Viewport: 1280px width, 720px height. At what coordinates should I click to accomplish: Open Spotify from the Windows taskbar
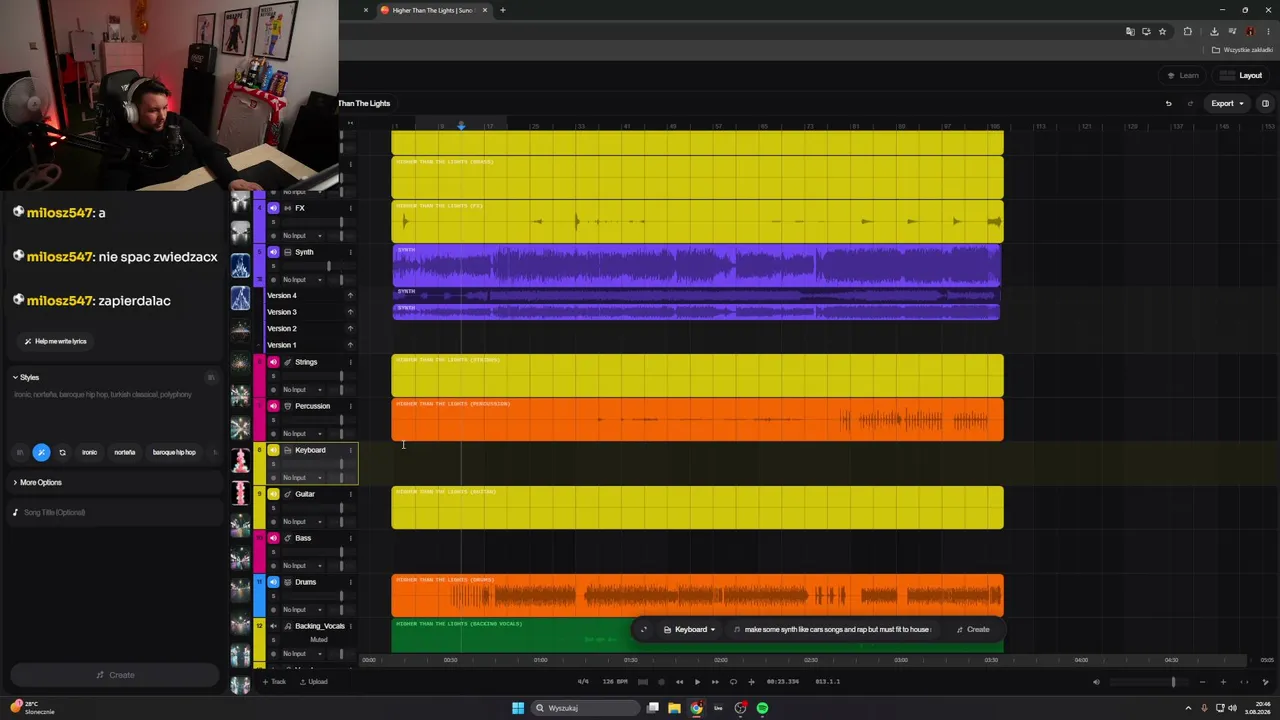[x=762, y=708]
